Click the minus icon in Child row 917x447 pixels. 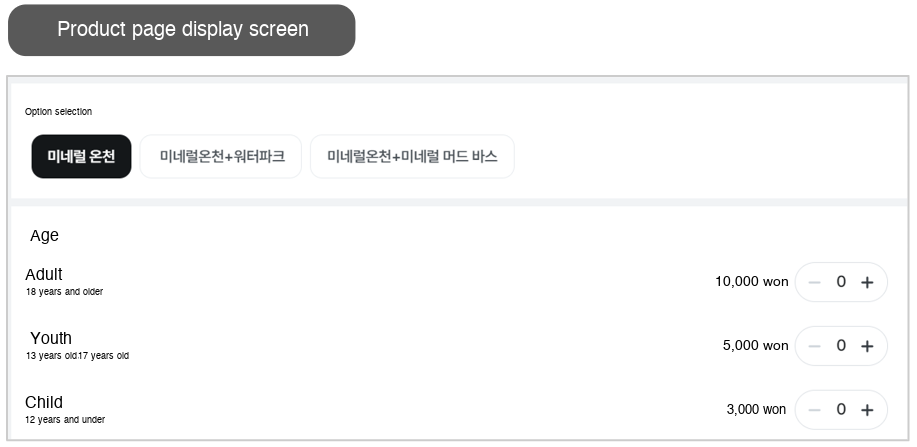[814, 410]
